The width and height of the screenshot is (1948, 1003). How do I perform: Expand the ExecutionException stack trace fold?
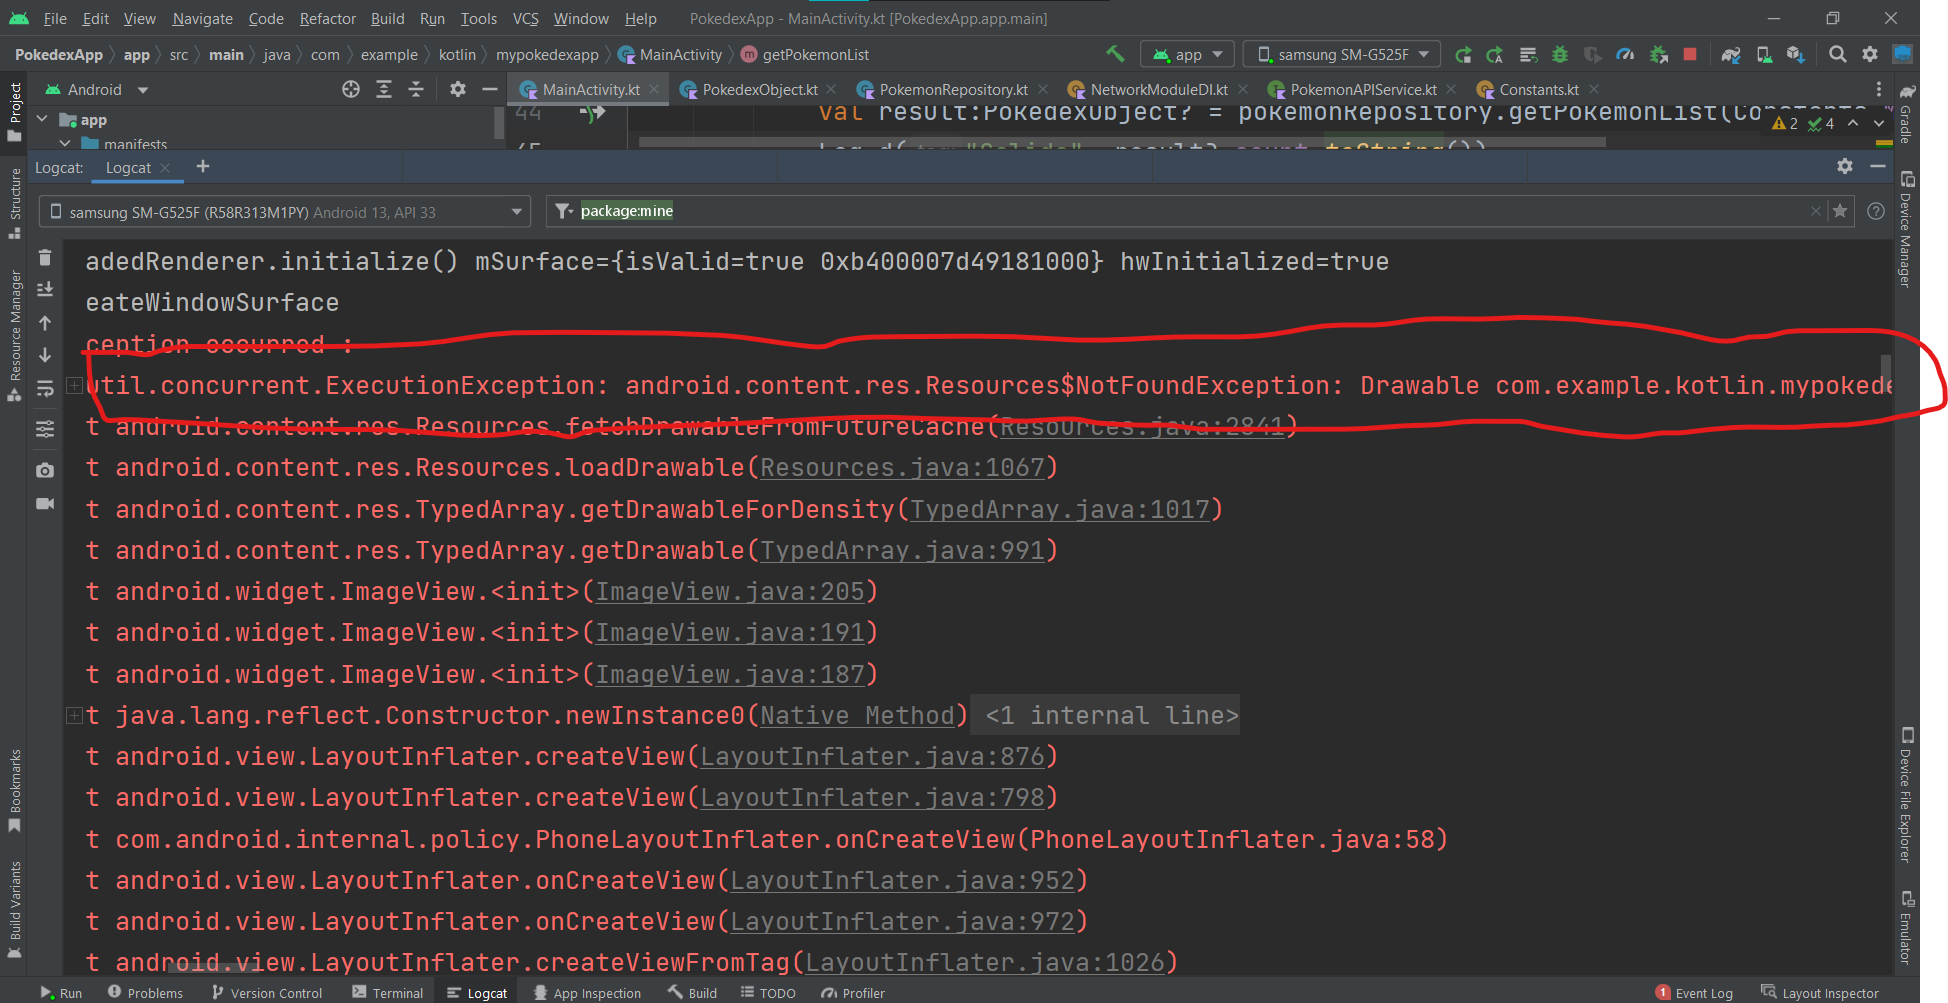click(x=74, y=385)
